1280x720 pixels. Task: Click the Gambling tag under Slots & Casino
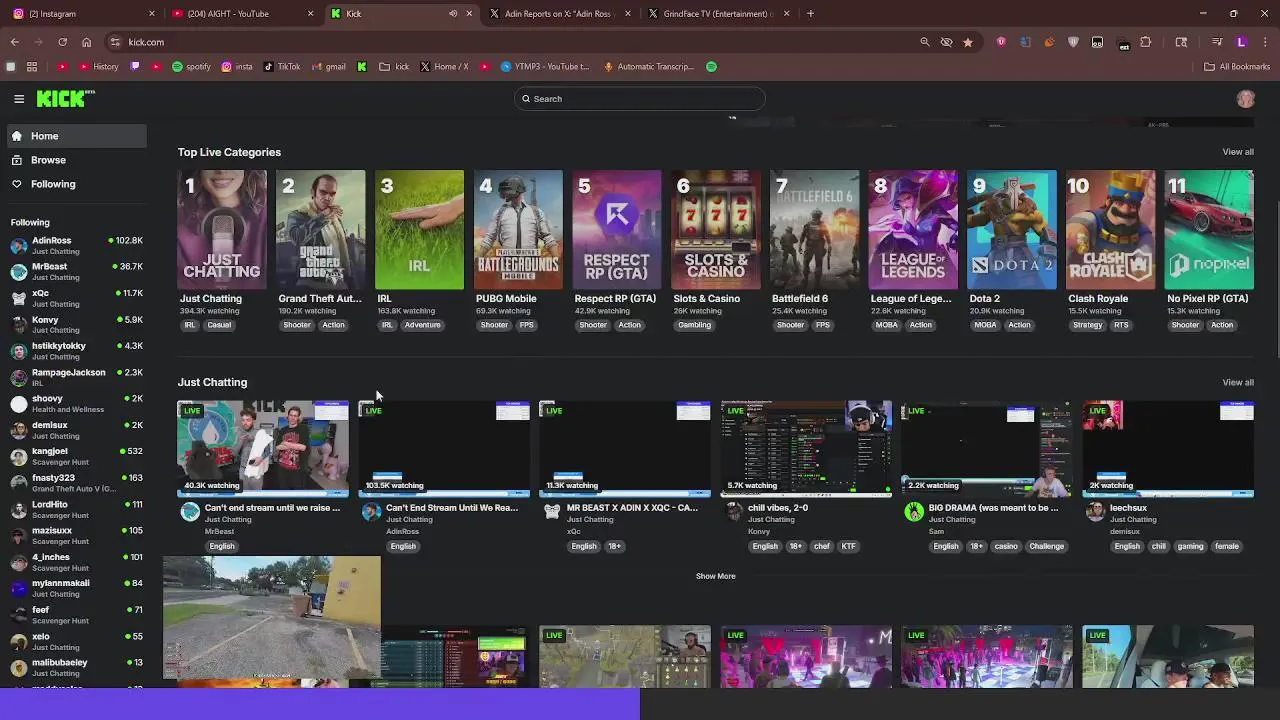click(694, 325)
